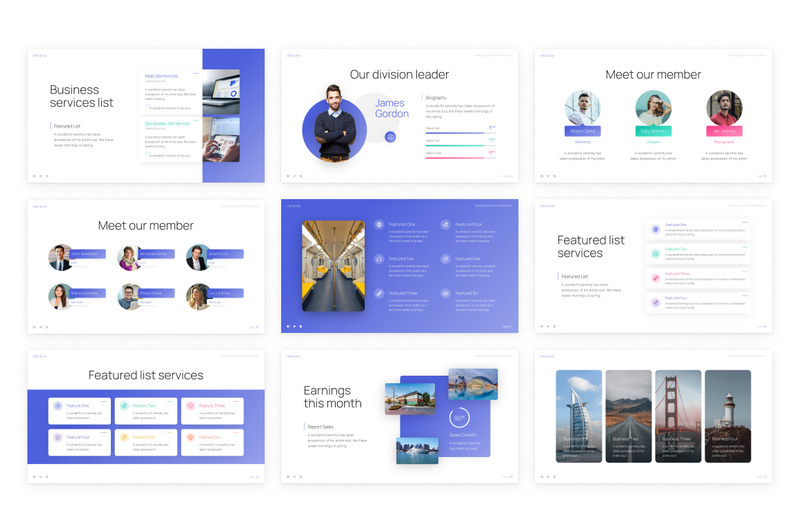
Task: Click the 90% circular growth indicator
Action: (459, 418)
